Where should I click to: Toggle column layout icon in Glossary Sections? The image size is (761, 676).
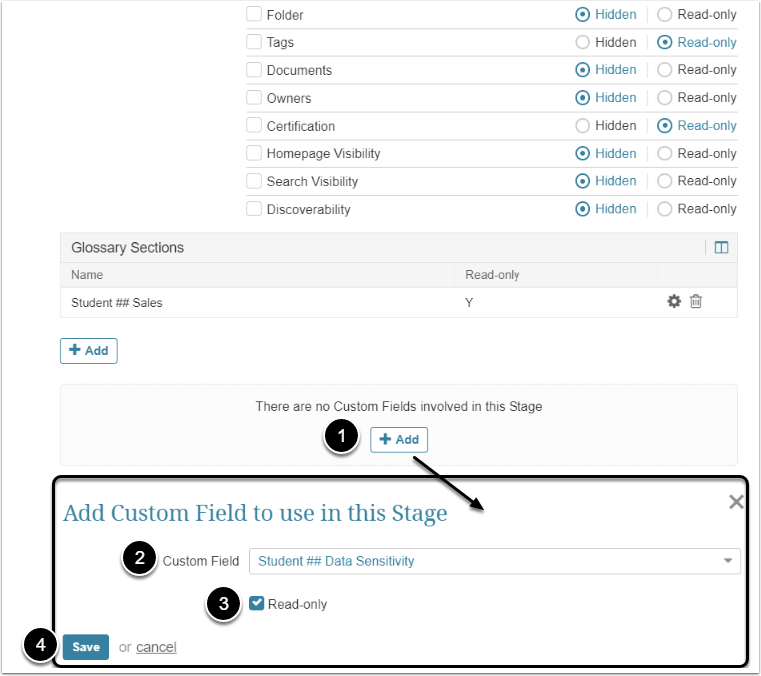tap(721, 248)
